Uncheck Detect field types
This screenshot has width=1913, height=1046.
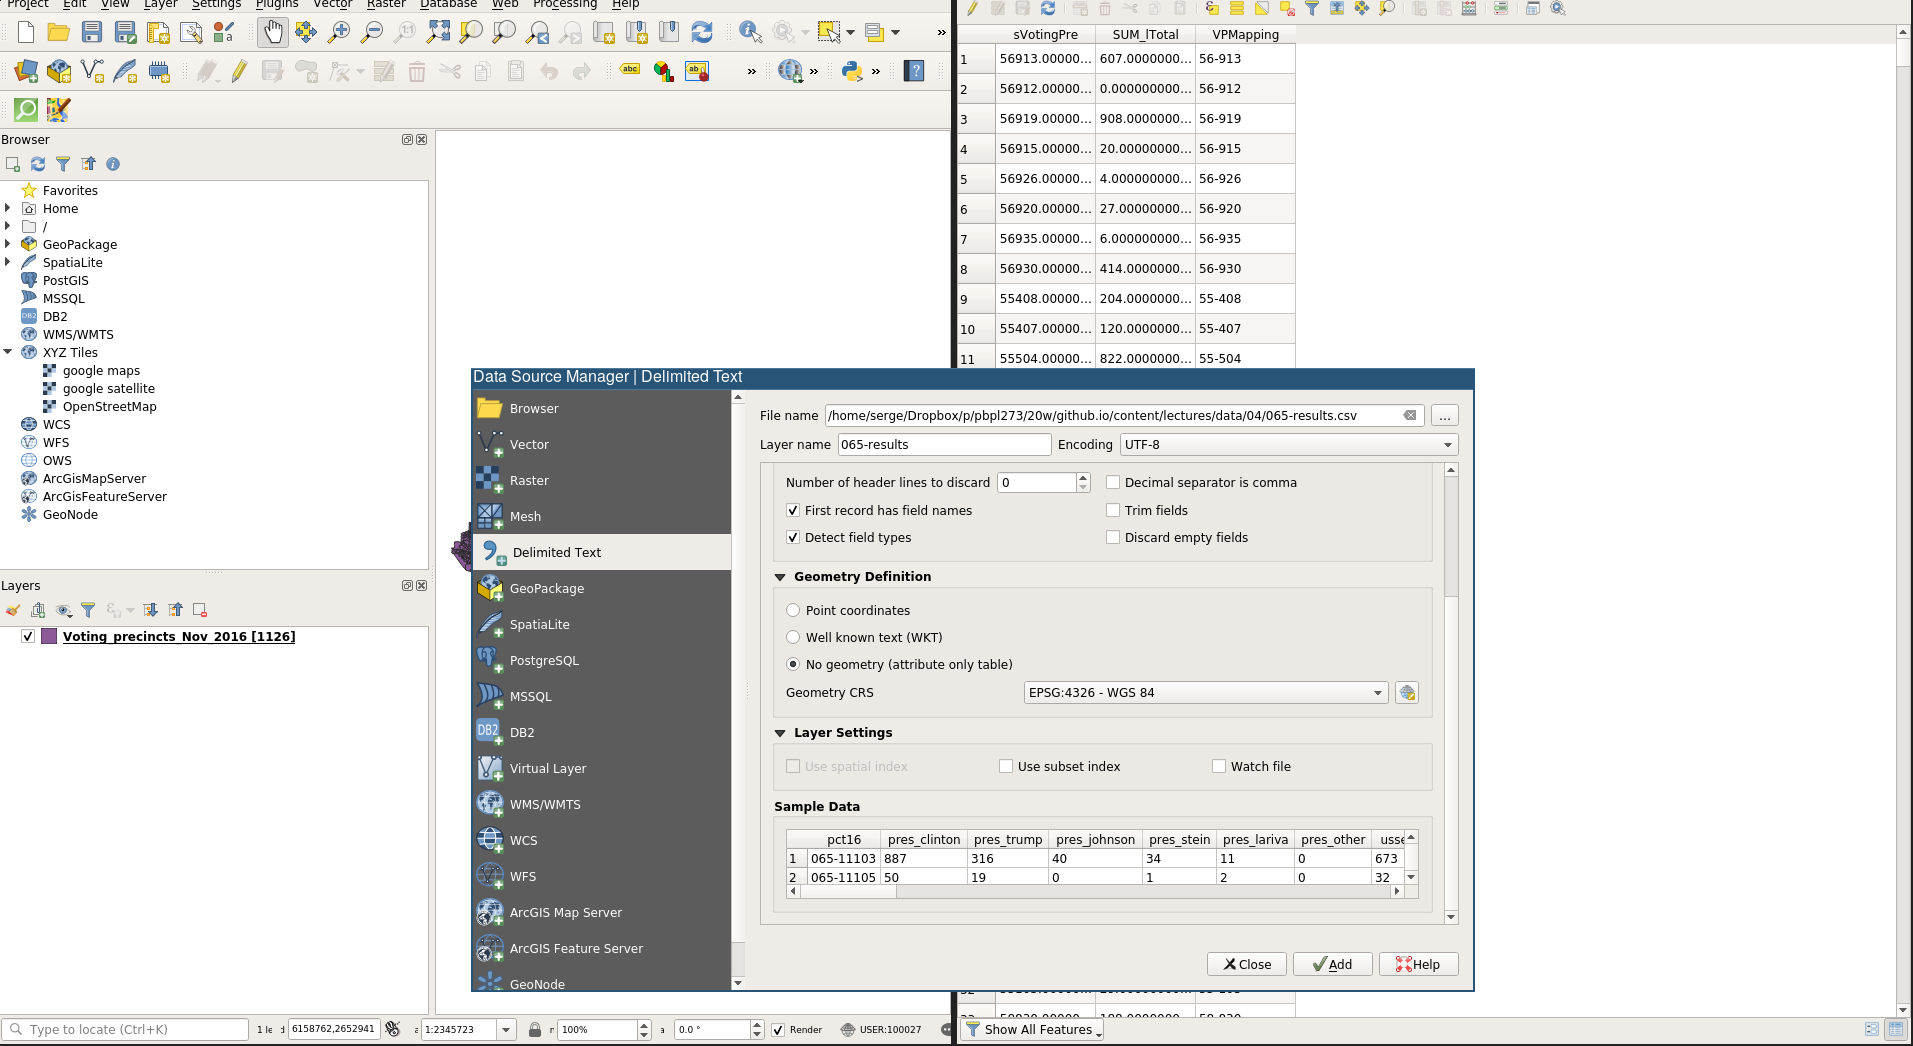pyautogui.click(x=793, y=537)
